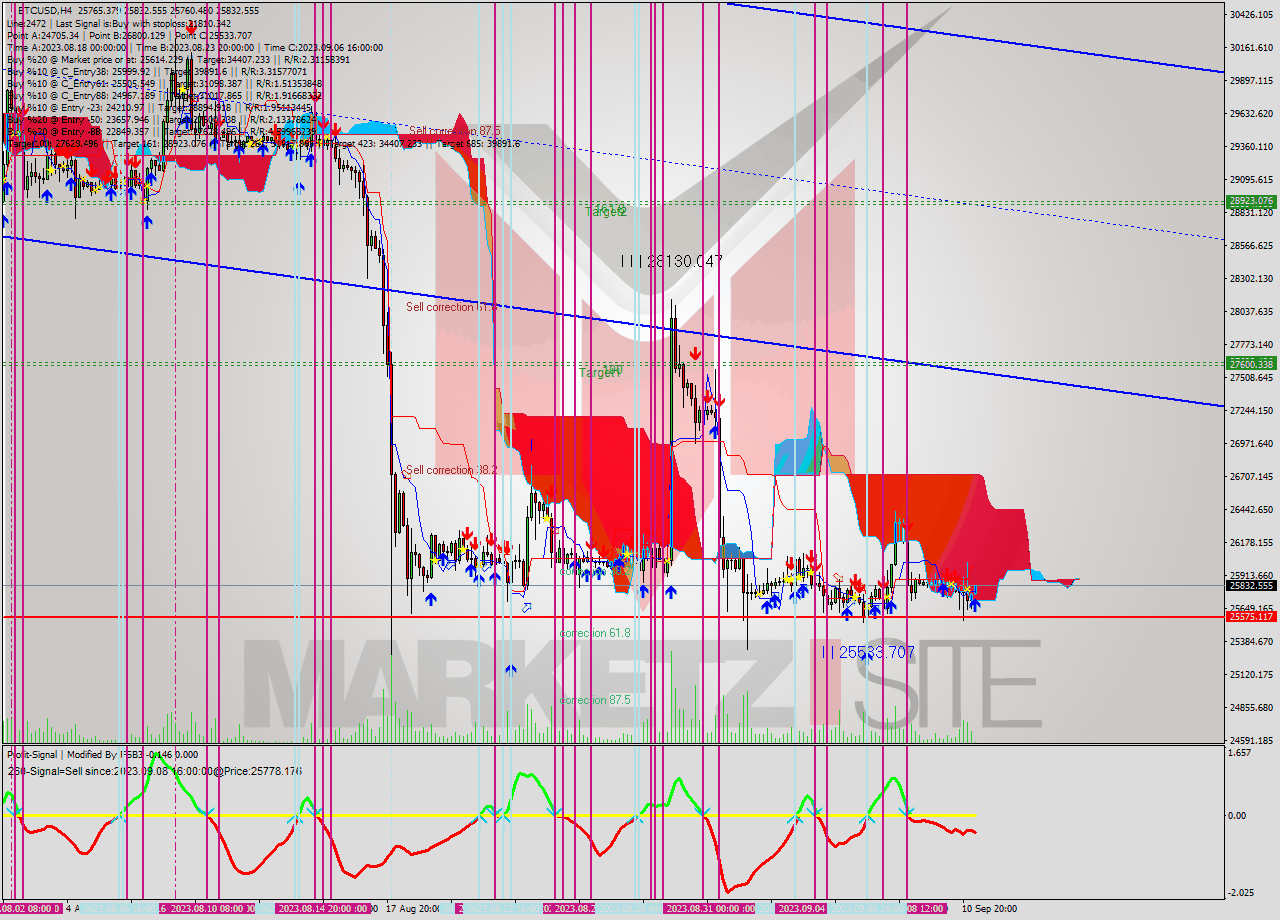Click the 1.657 indicator axis value
This screenshot has width=1280, height=920.
pos(1241,752)
